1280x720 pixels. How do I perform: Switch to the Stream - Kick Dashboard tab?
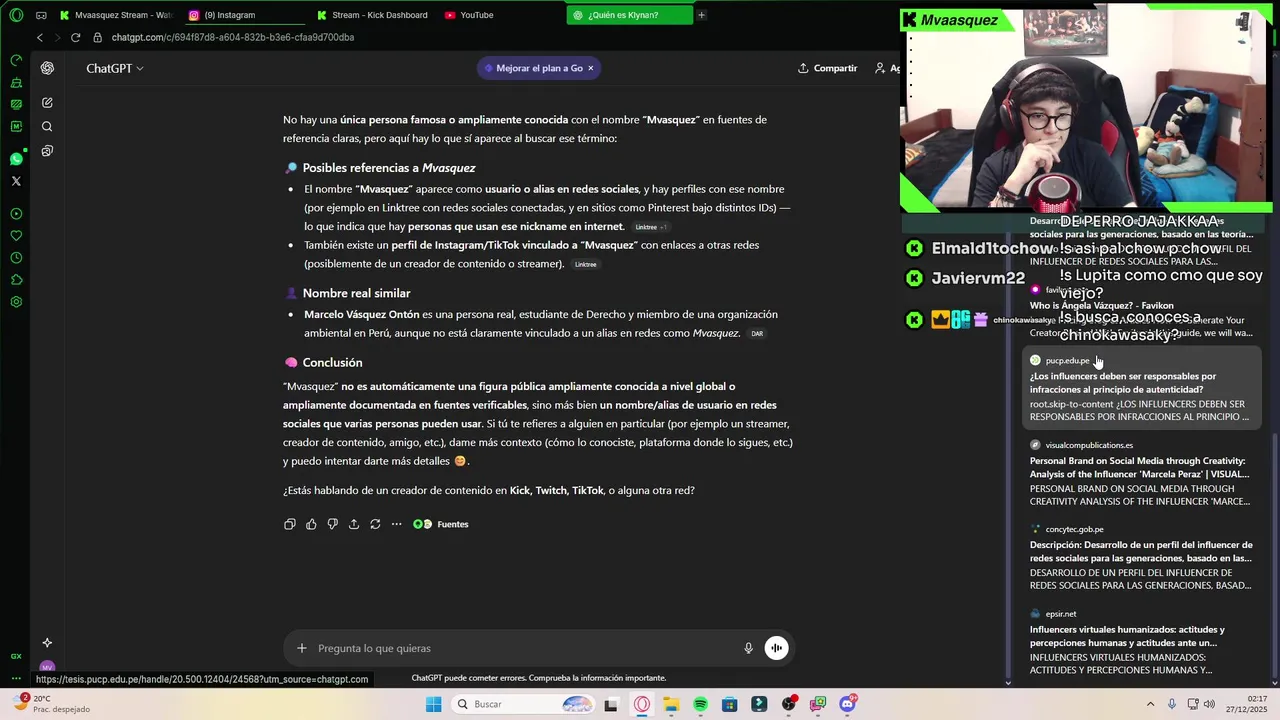click(x=372, y=15)
